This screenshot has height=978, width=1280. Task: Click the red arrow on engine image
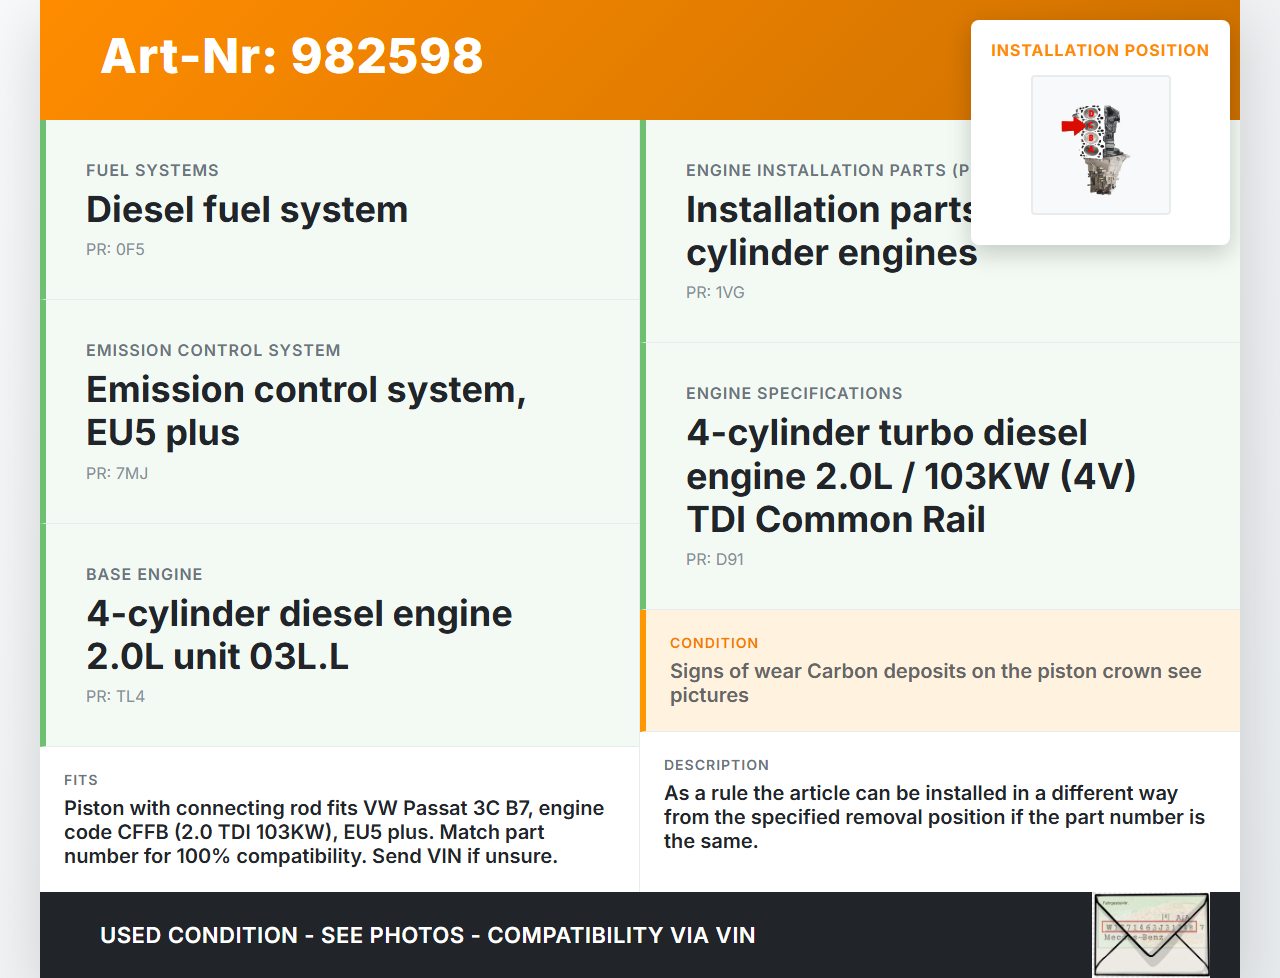pos(1071,126)
